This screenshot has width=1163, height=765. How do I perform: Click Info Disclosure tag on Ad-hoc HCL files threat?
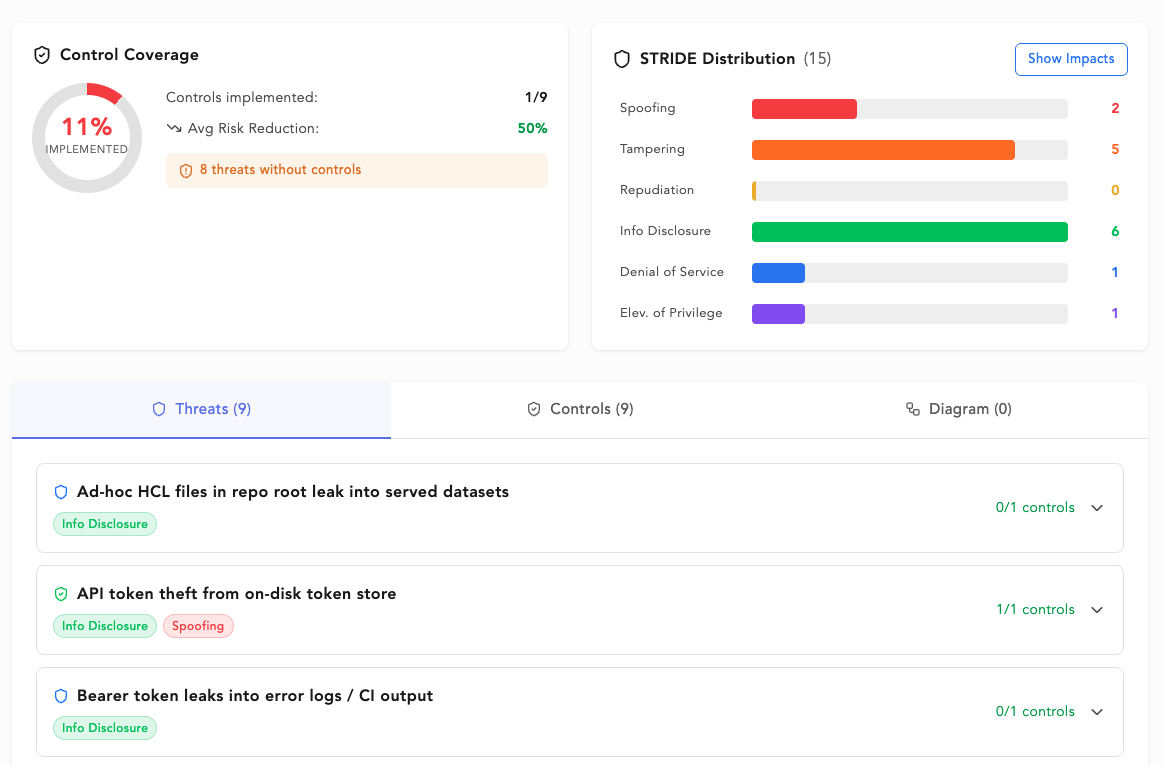point(105,525)
